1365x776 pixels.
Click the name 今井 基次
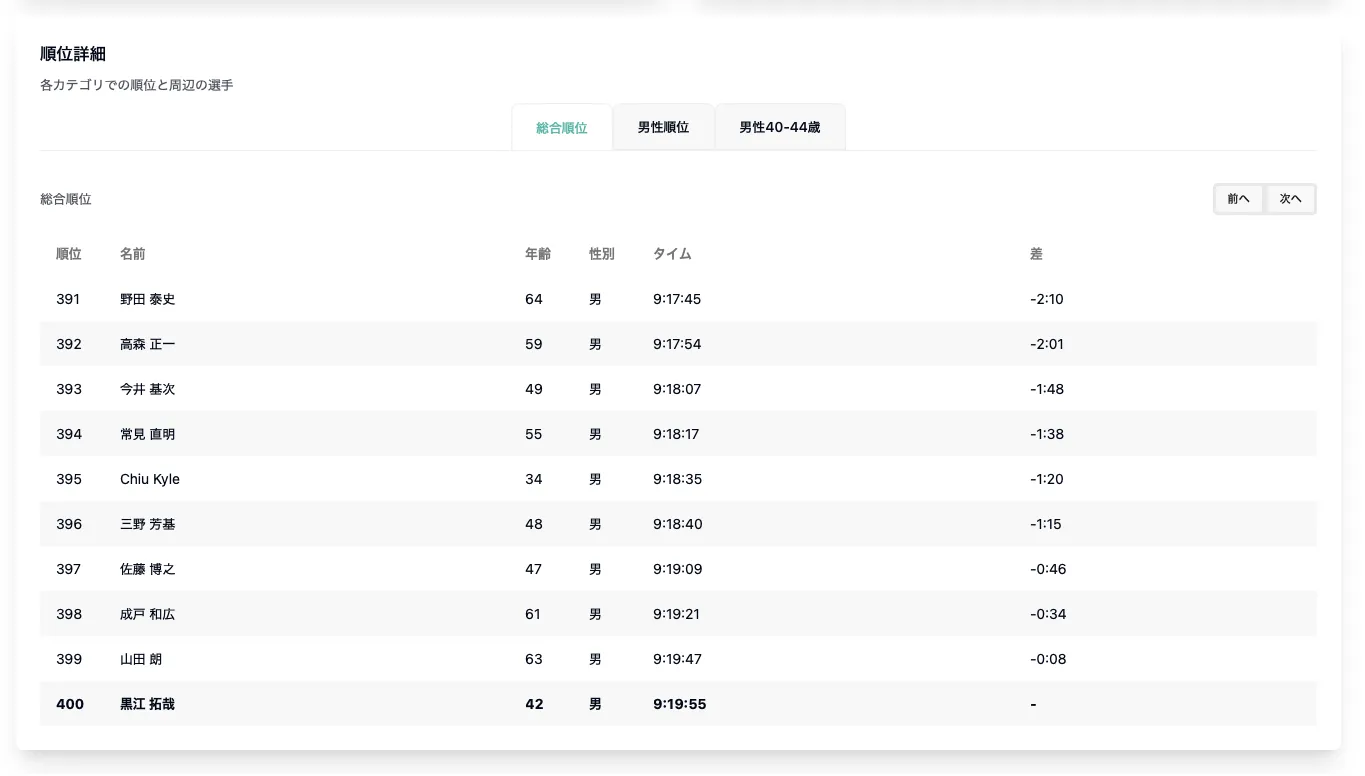point(148,389)
